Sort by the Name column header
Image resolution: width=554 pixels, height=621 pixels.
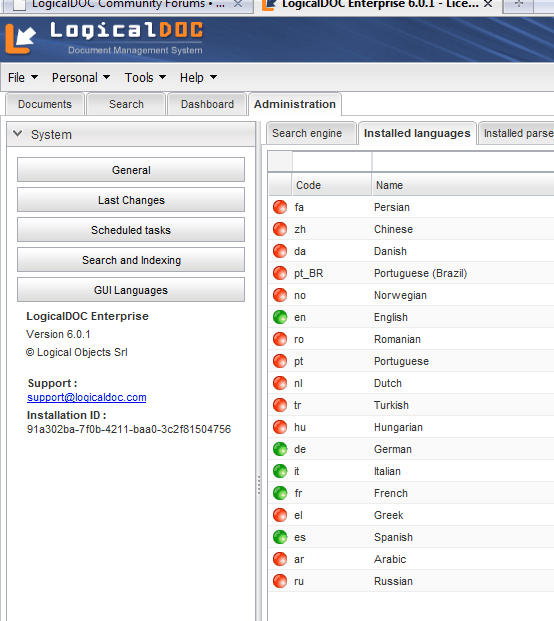tap(463, 185)
